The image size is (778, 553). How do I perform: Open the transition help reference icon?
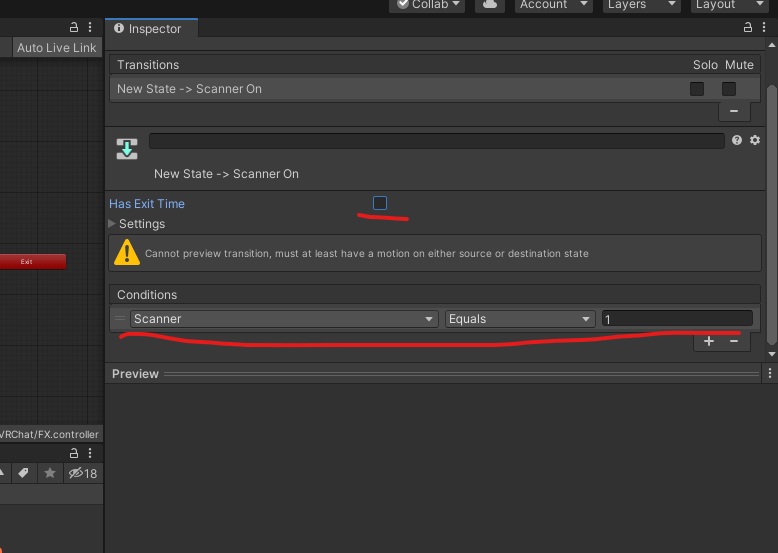(x=738, y=141)
